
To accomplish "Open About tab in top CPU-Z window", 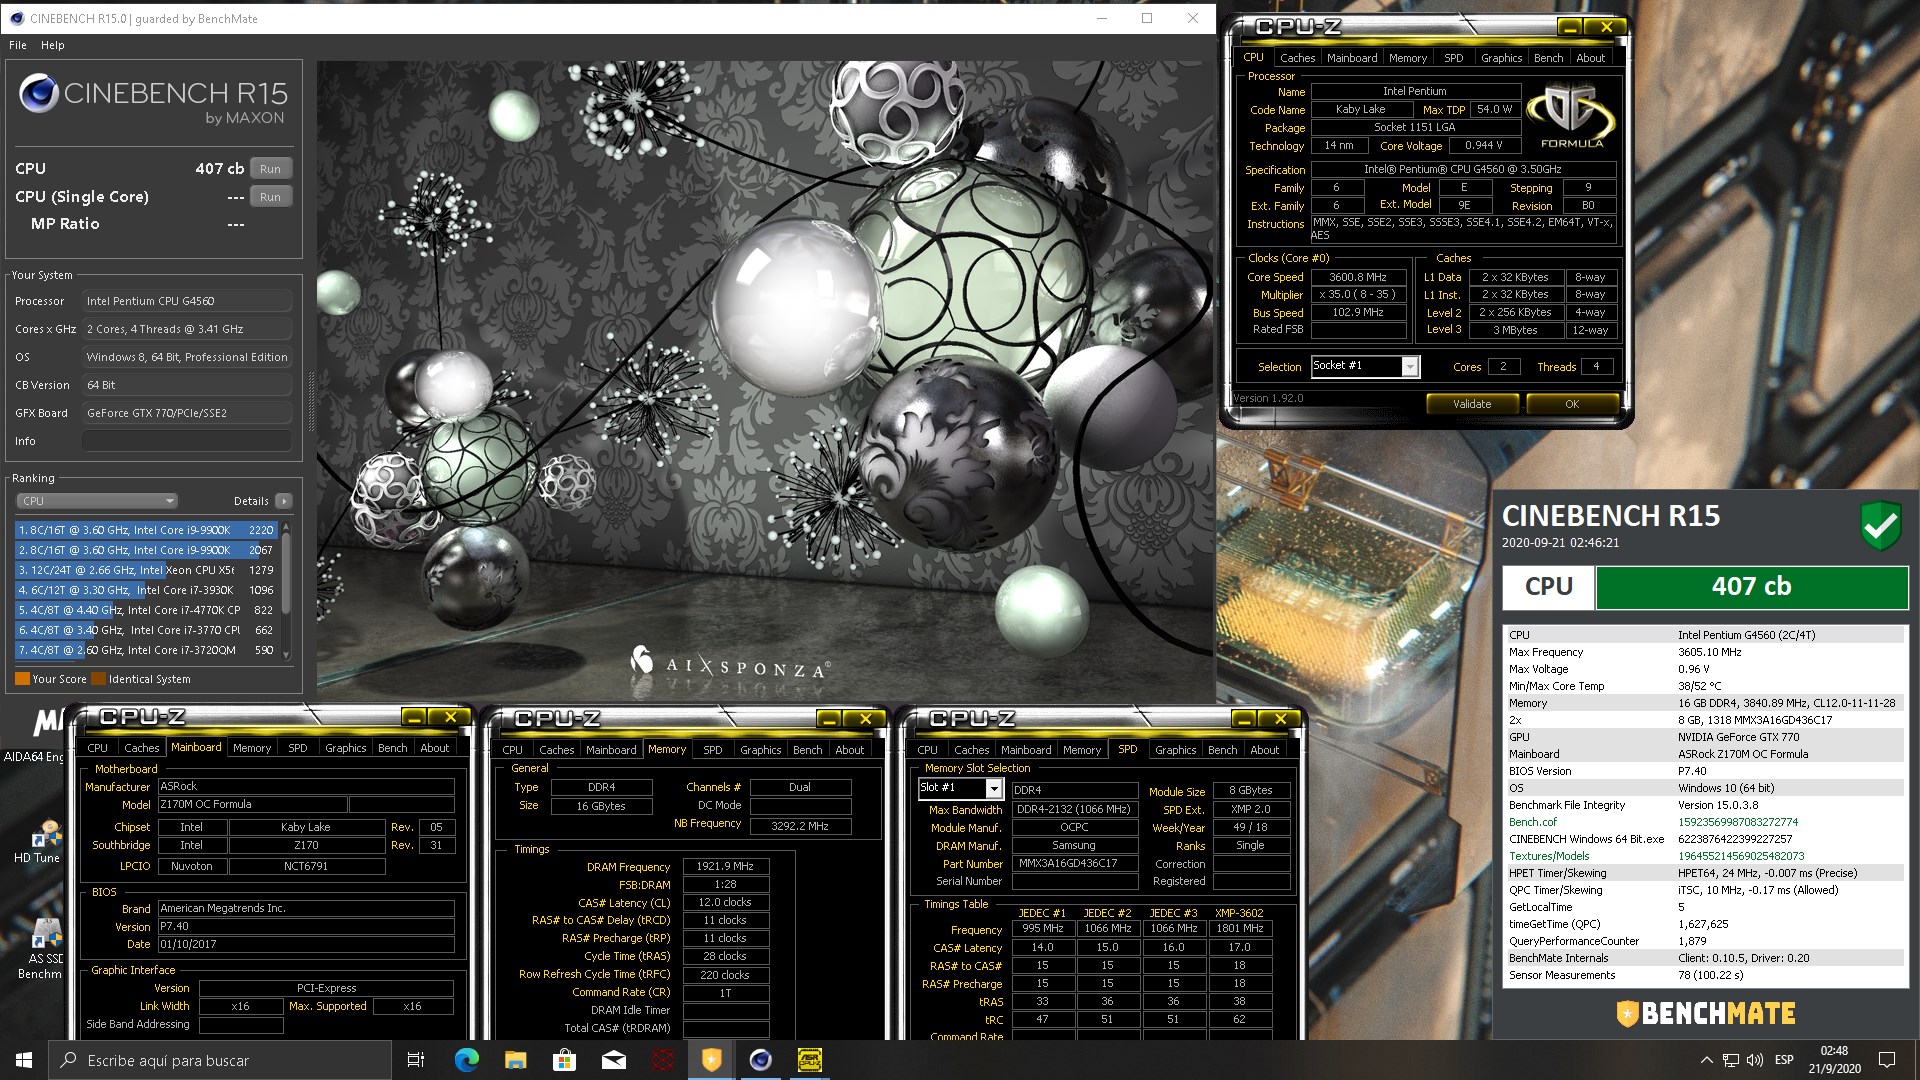I will 1590,58.
